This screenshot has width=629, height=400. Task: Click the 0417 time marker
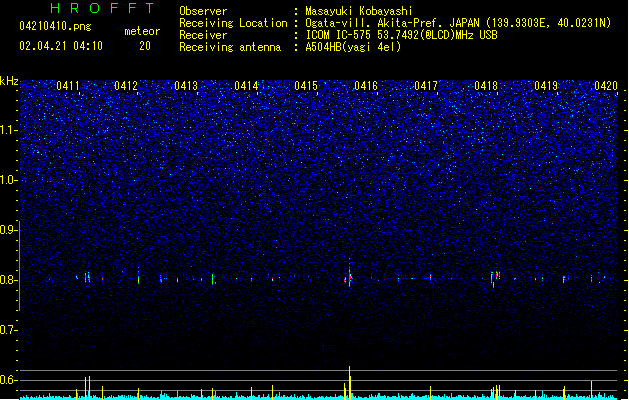(x=426, y=86)
